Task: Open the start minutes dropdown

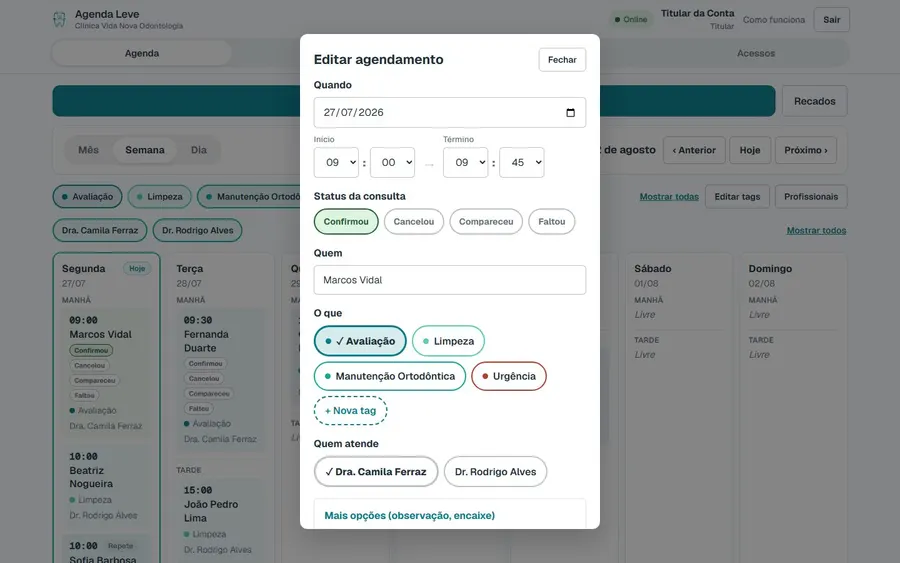Action: [393, 162]
